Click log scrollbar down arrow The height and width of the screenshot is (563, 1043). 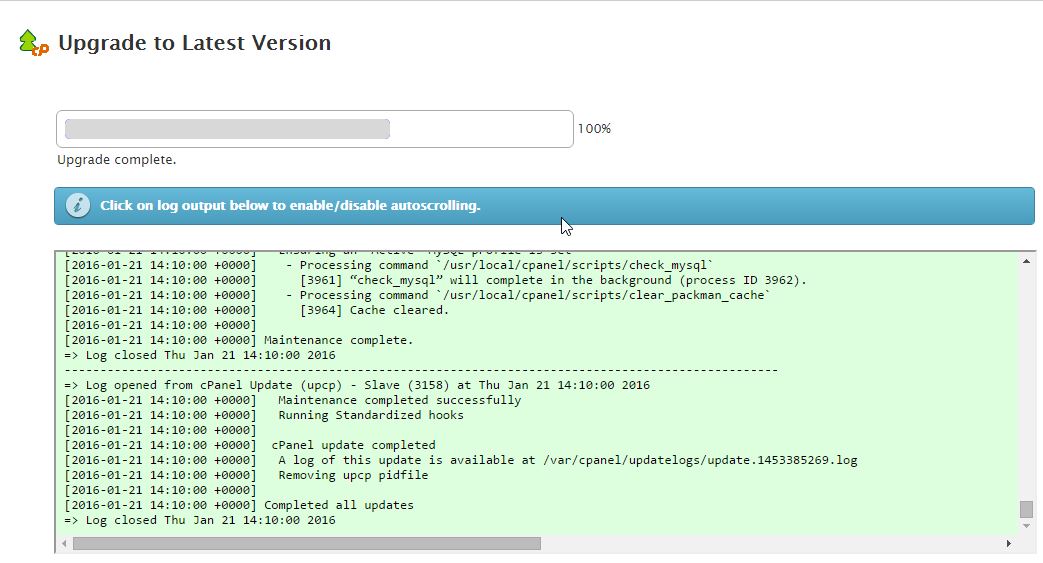click(1026, 526)
